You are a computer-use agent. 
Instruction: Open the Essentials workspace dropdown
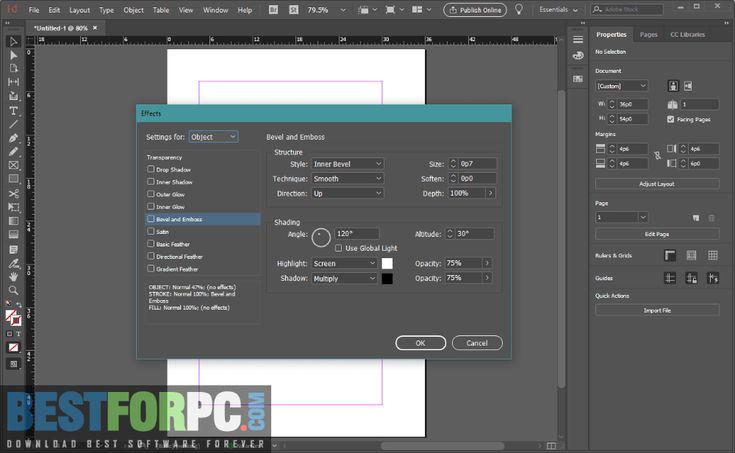click(x=558, y=9)
